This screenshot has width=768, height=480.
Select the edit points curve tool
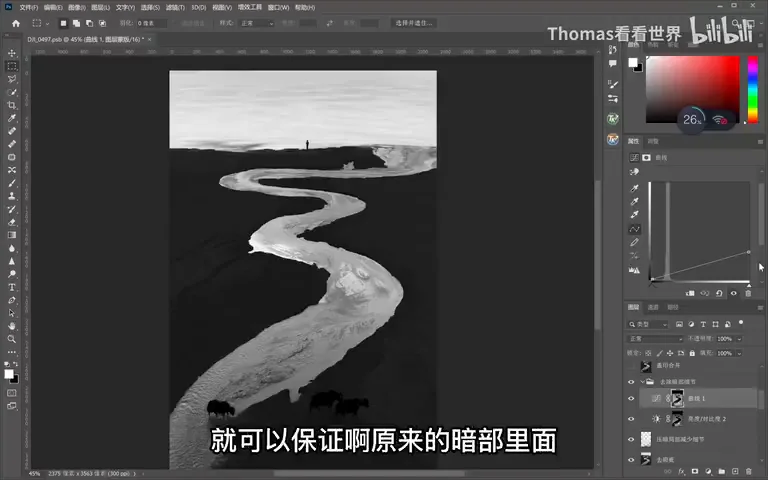(x=634, y=229)
